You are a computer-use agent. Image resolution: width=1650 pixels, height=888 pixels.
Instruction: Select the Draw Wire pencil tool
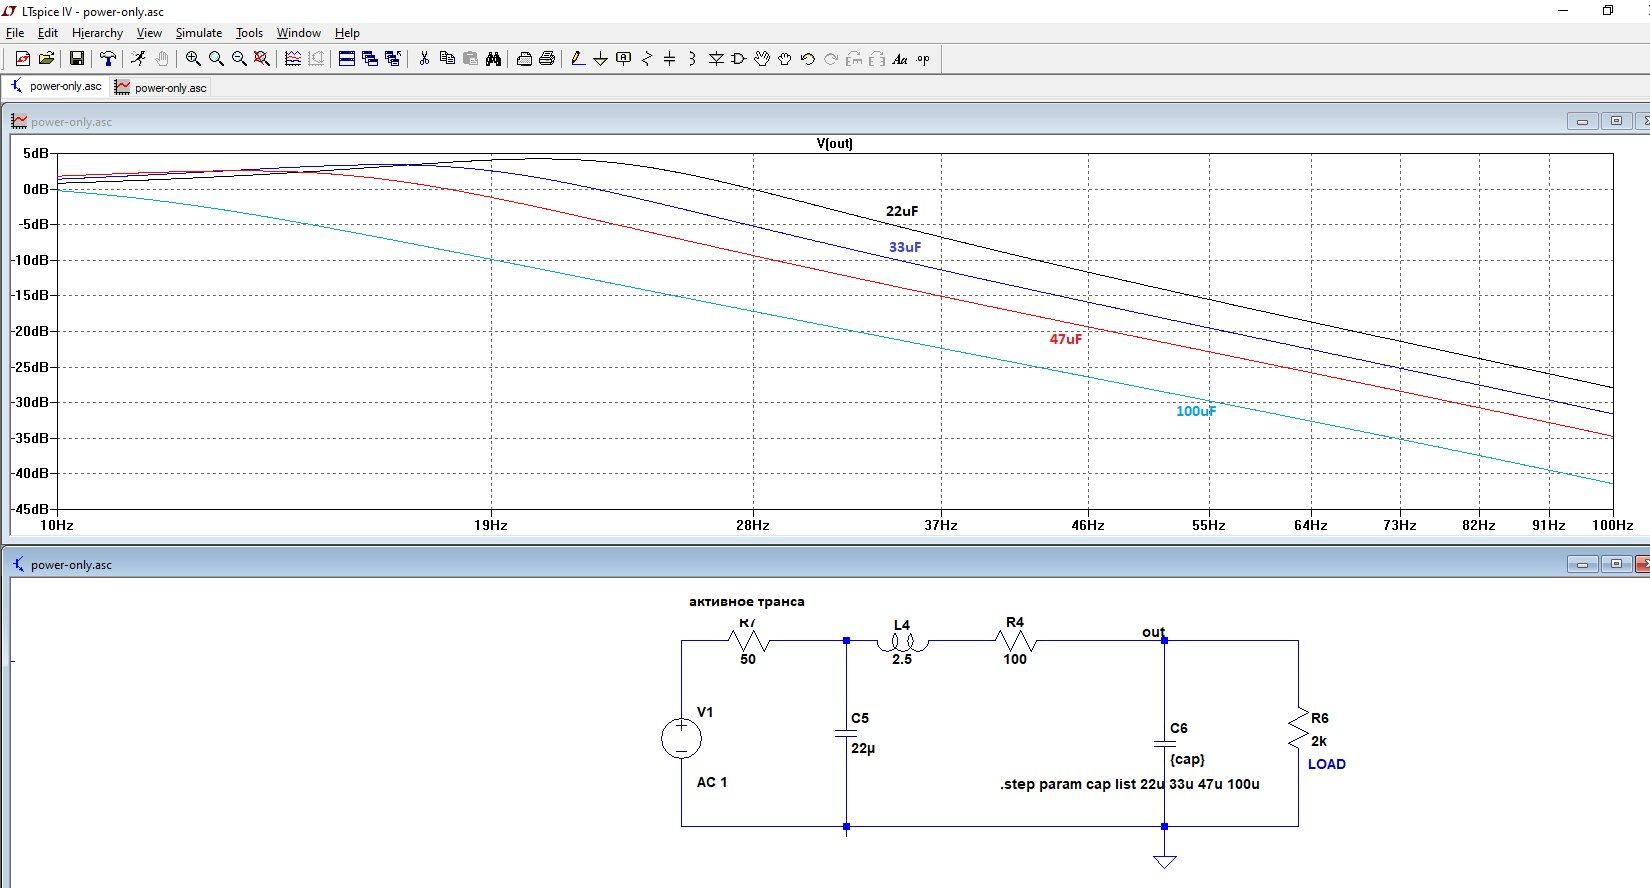coord(578,59)
